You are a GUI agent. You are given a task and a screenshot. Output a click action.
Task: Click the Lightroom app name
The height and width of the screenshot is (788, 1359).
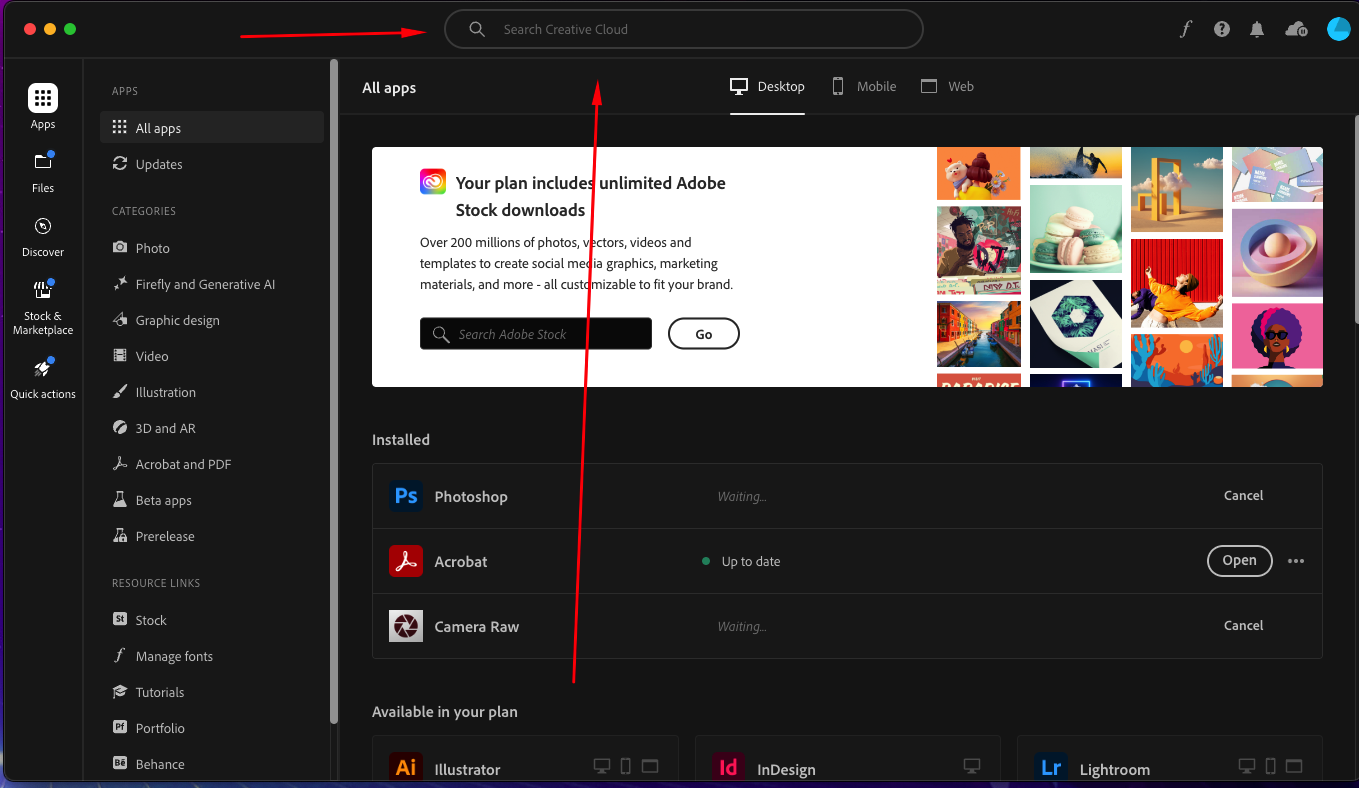(x=1114, y=770)
